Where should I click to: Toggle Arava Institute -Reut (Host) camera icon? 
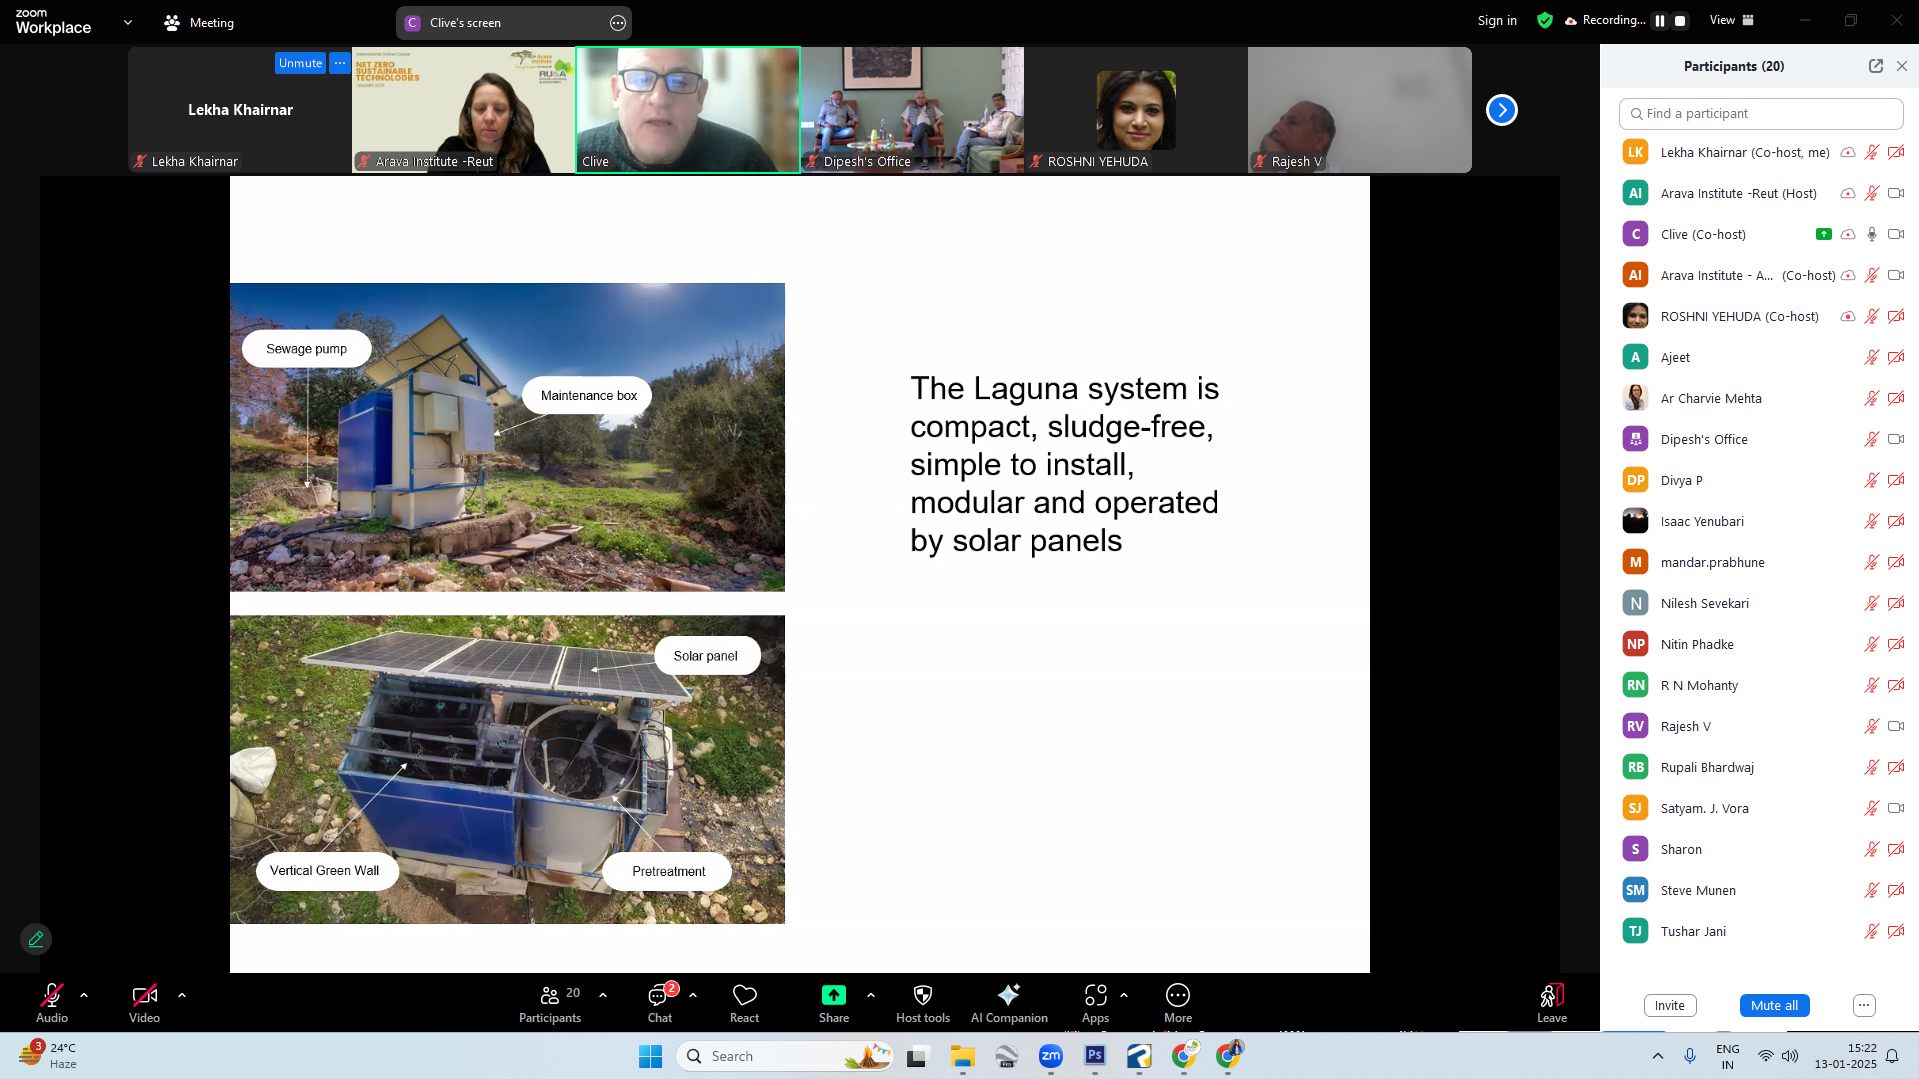coord(1896,193)
